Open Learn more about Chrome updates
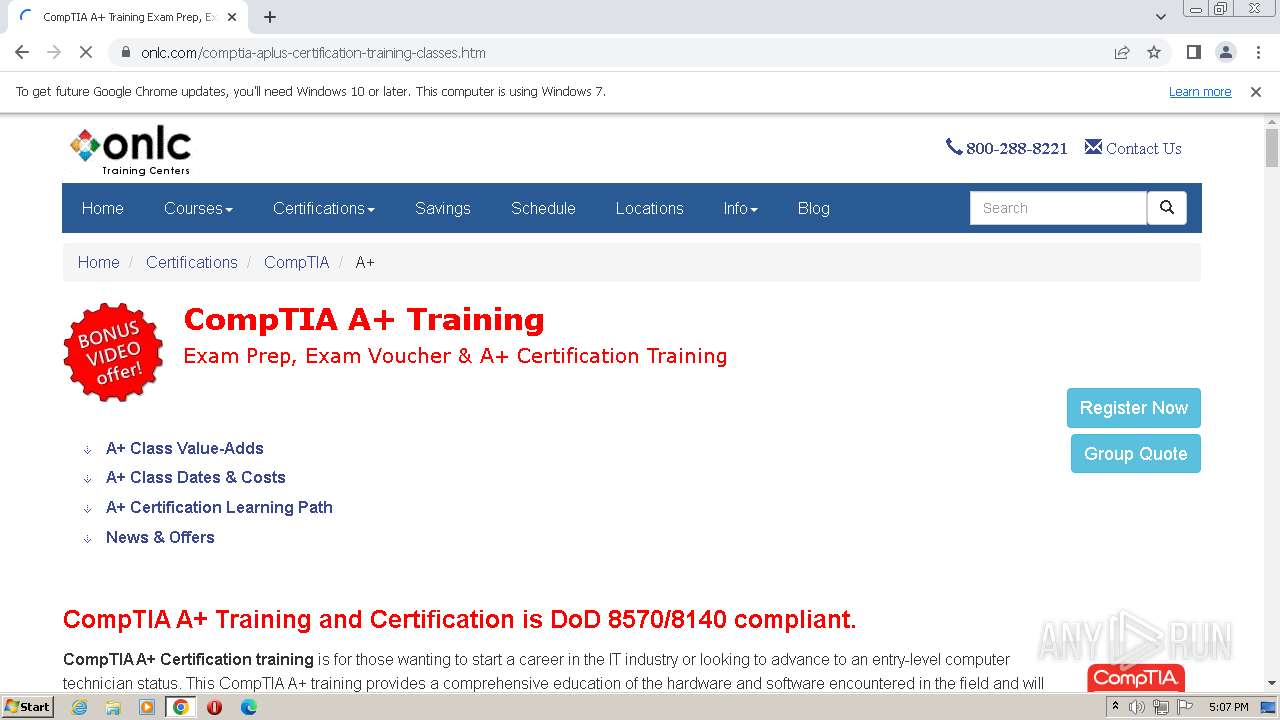The width and height of the screenshot is (1280, 720). (x=1200, y=92)
